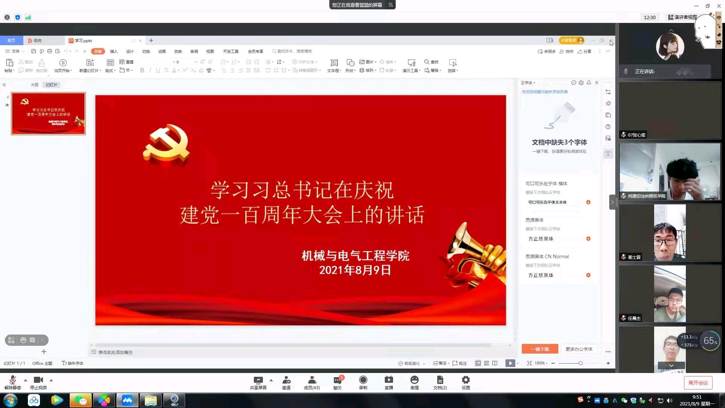Open Invite in meeting toolbar

click(286, 382)
